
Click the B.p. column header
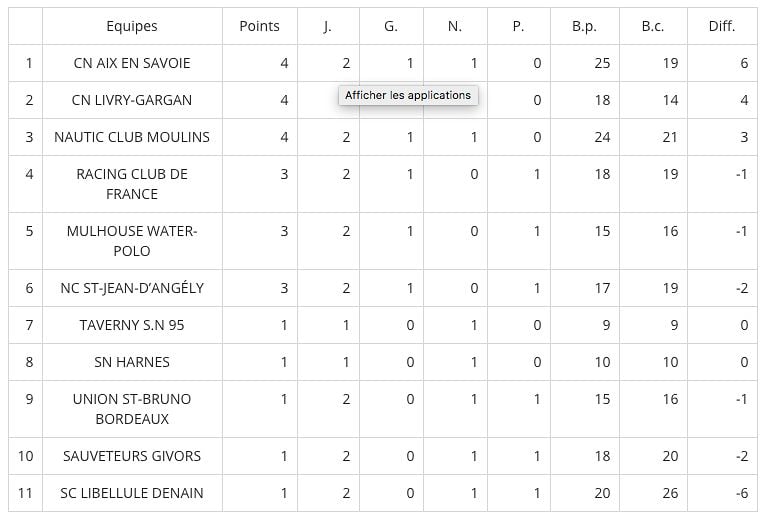[x=585, y=26]
